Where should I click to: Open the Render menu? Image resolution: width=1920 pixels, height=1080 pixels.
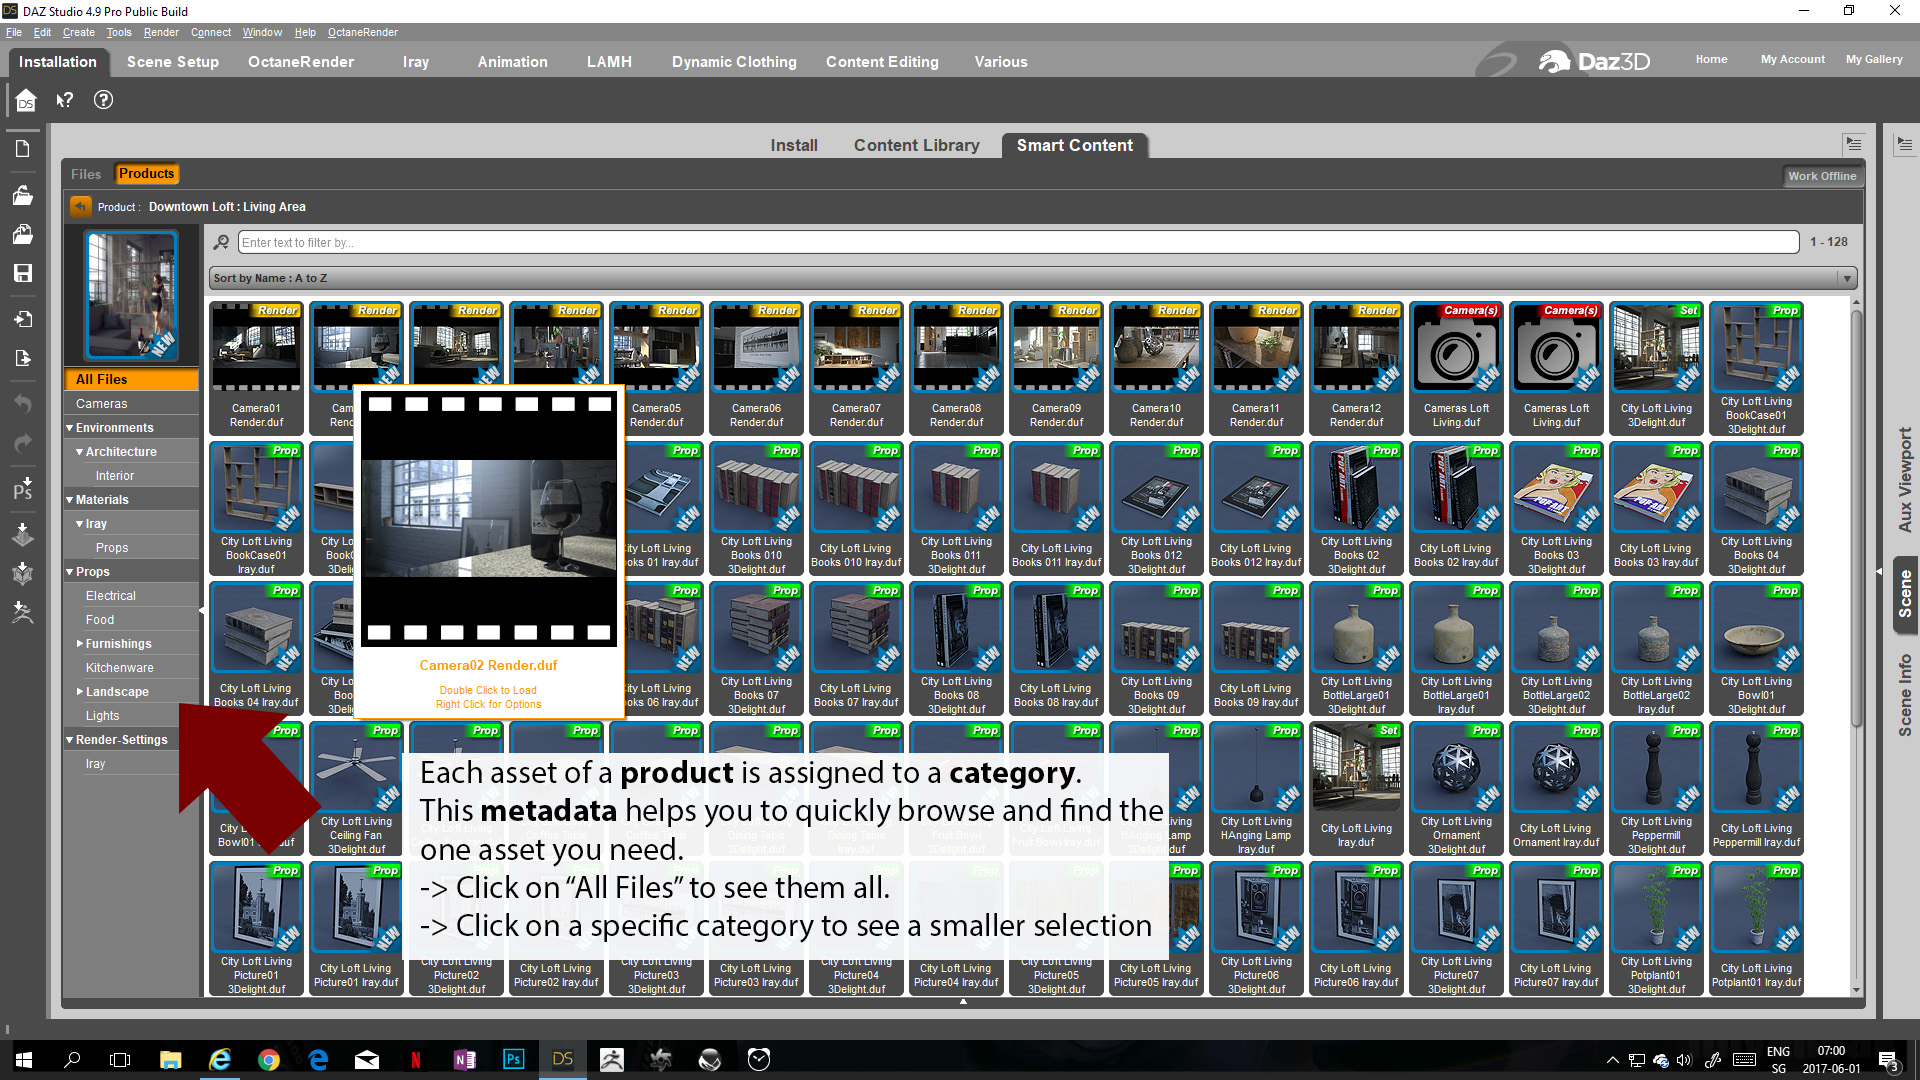point(160,32)
